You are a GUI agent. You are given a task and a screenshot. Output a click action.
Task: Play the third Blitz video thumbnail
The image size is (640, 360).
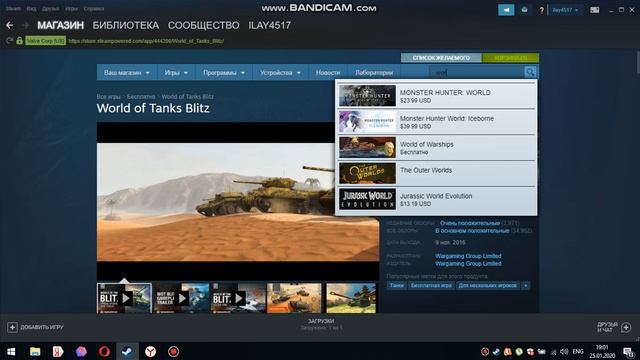(238, 298)
